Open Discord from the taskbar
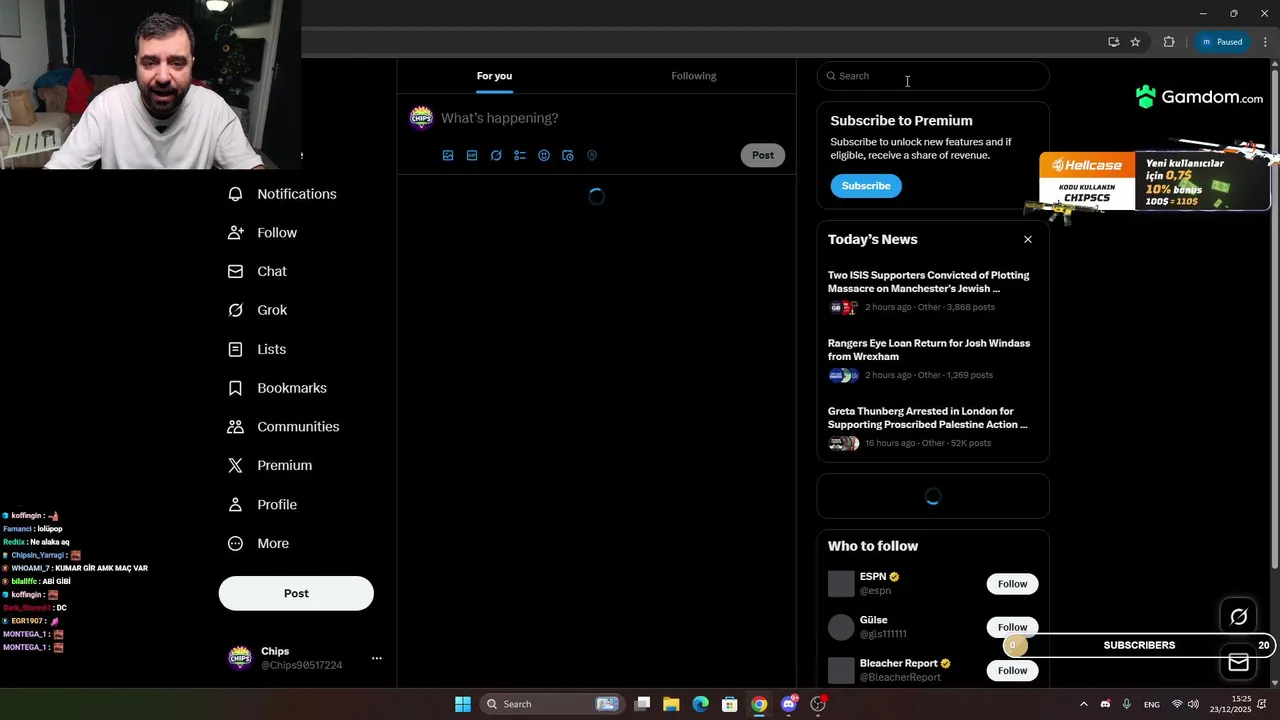The width and height of the screenshot is (1280, 720). tap(789, 704)
